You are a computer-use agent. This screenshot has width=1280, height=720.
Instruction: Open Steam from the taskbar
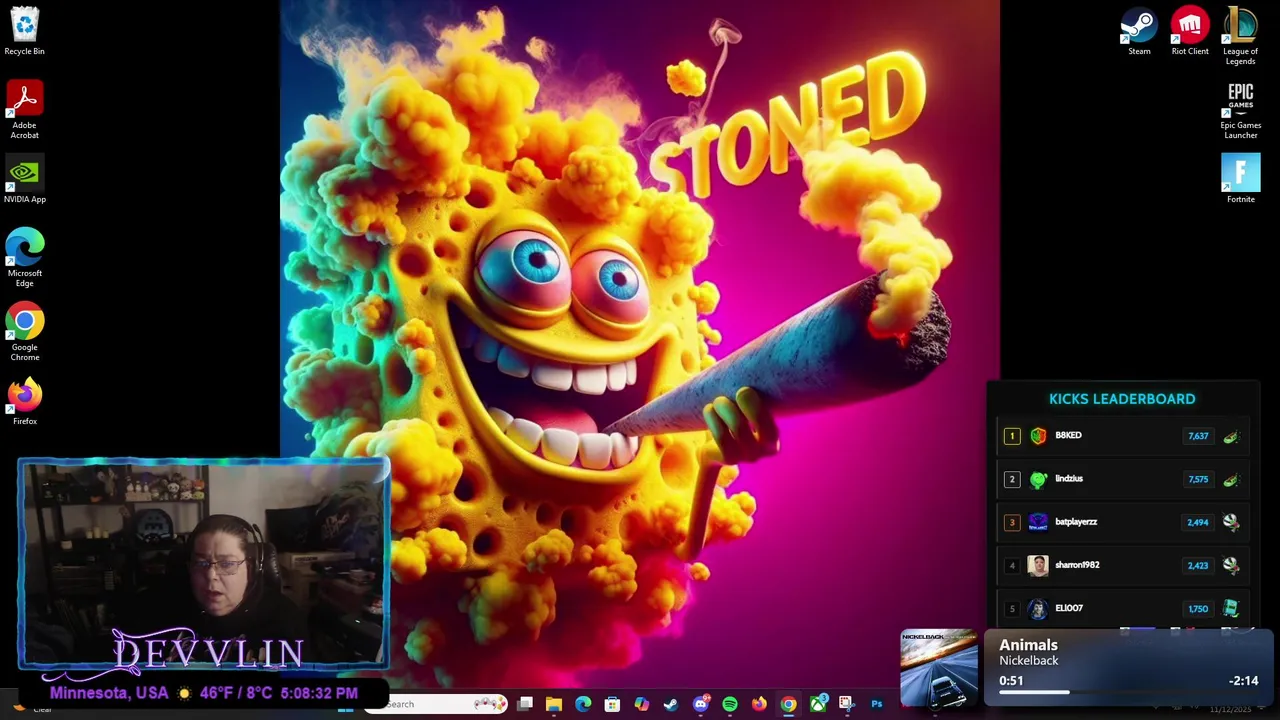pyautogui.click(x=671, y=704)
